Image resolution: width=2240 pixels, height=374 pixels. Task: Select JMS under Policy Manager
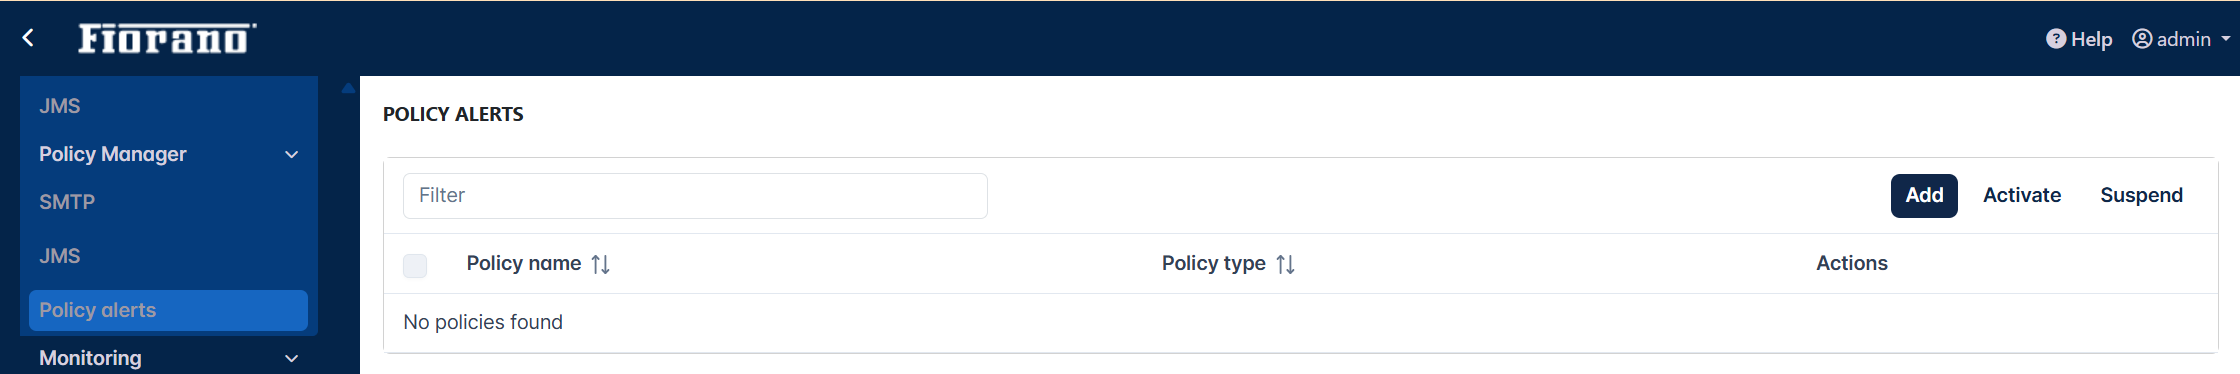click(60, 256)
